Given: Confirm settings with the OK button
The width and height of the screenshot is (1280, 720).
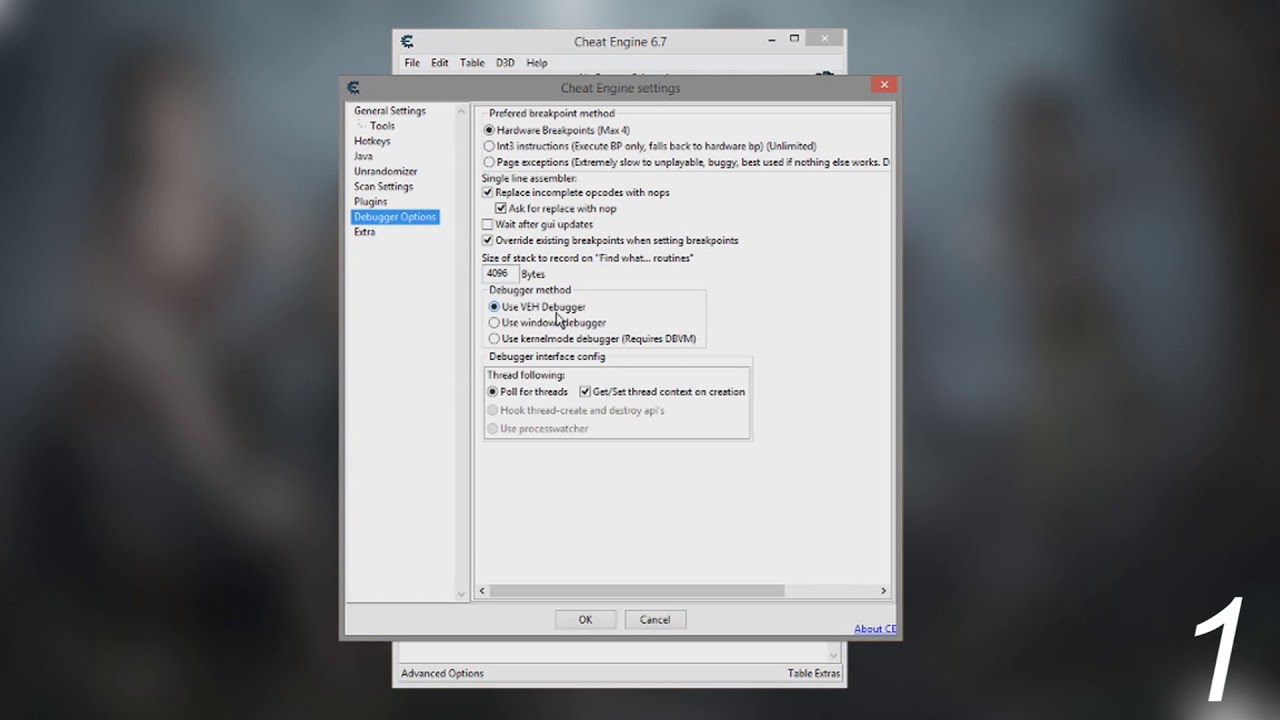Looking at the screenshot, I should click(x=585, y=619).
